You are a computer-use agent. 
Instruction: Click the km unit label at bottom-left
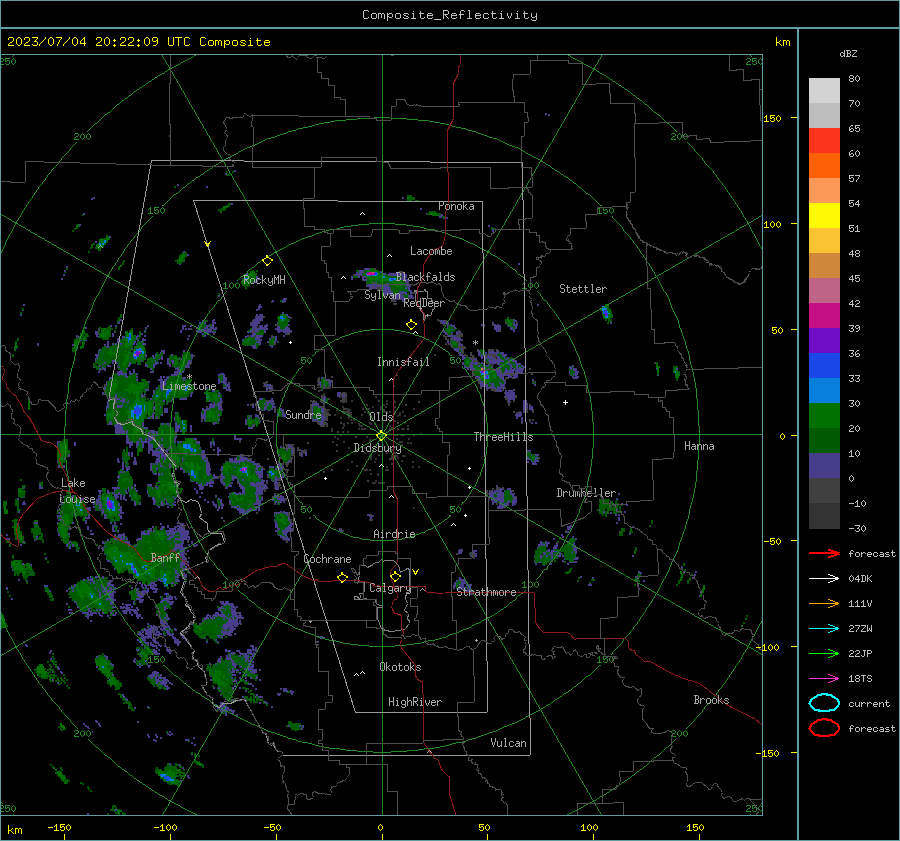(x=14, y=830)
